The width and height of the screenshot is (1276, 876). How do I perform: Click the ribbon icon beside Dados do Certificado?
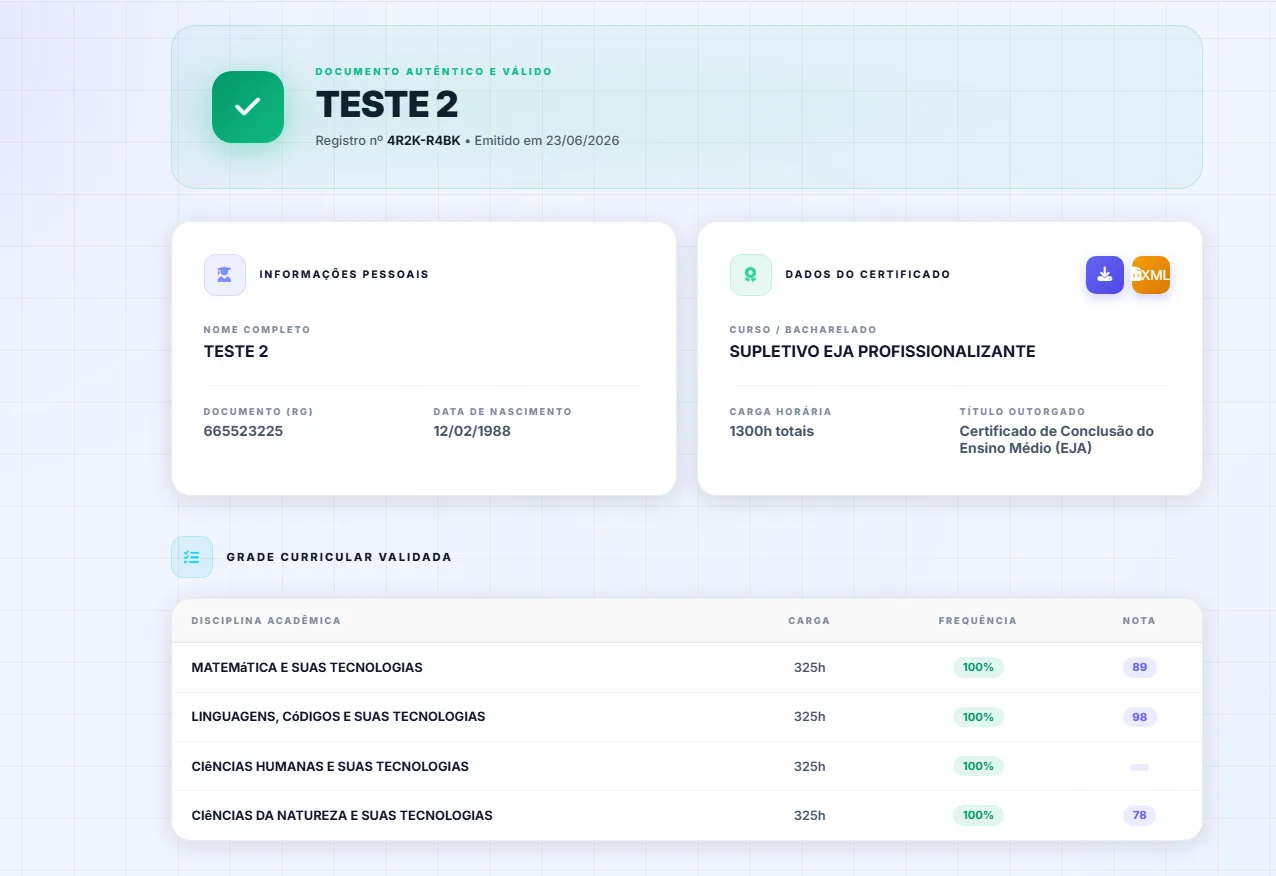[x=751, y=275]
